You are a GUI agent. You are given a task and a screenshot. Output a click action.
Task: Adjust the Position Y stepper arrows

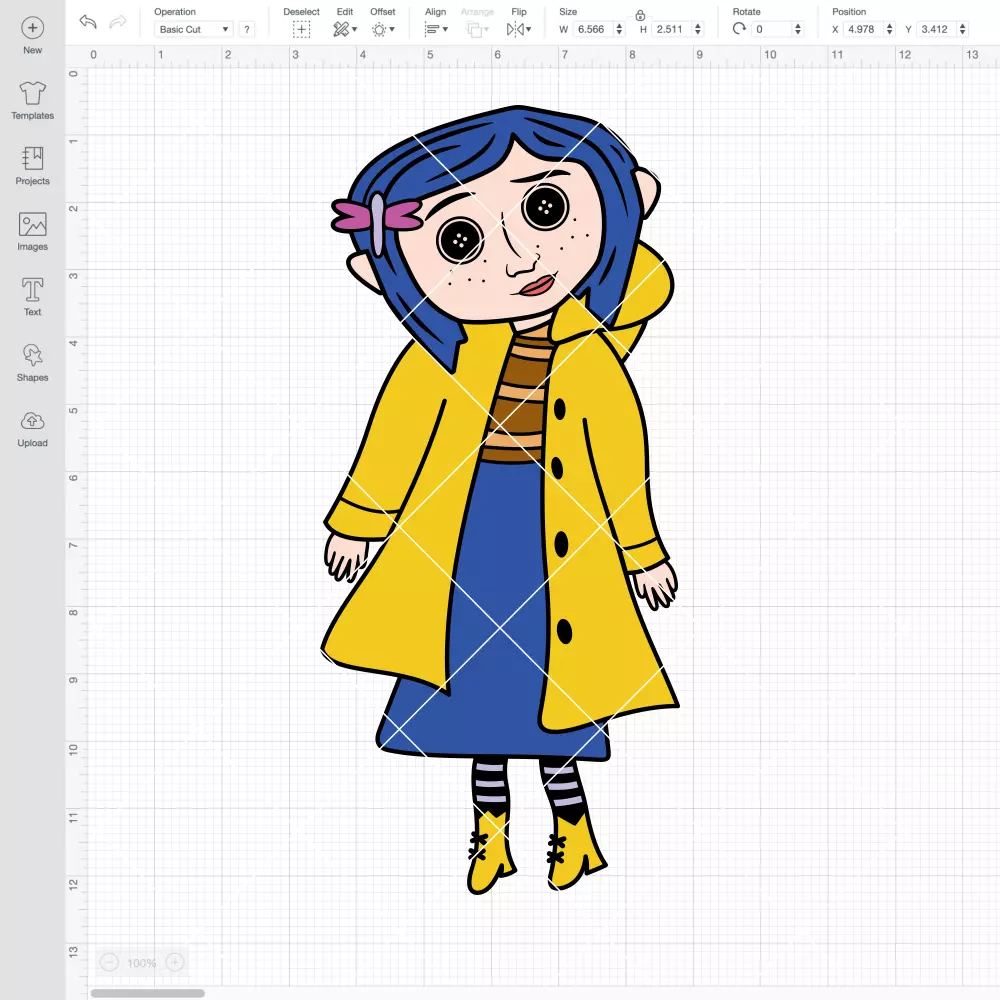click(962, 29)
